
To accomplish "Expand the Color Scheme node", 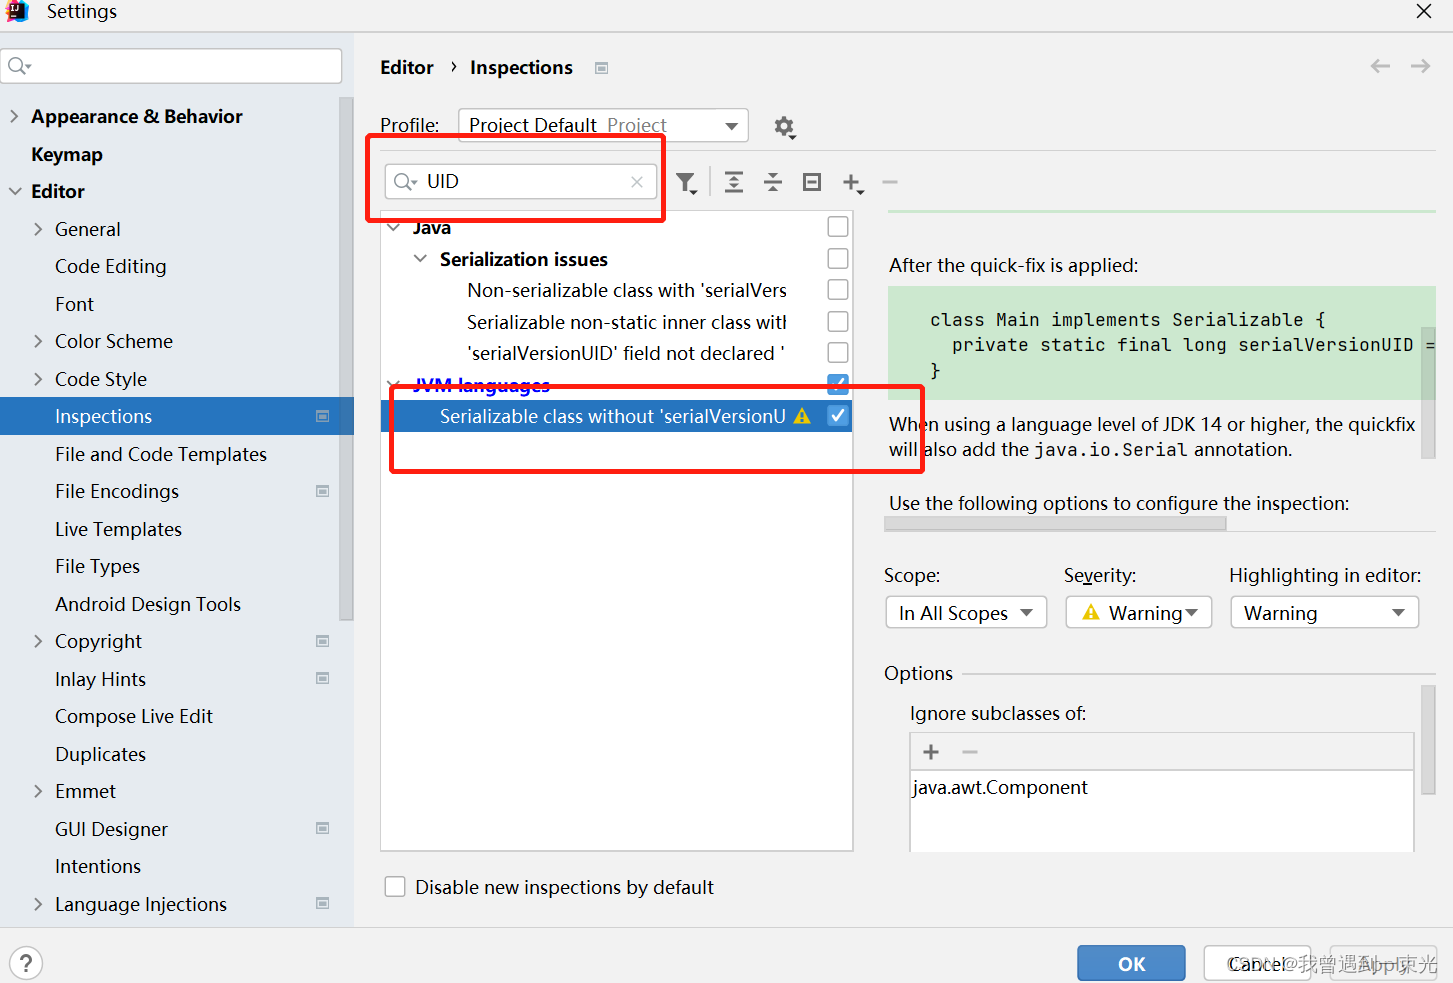I will click(38, 341).
